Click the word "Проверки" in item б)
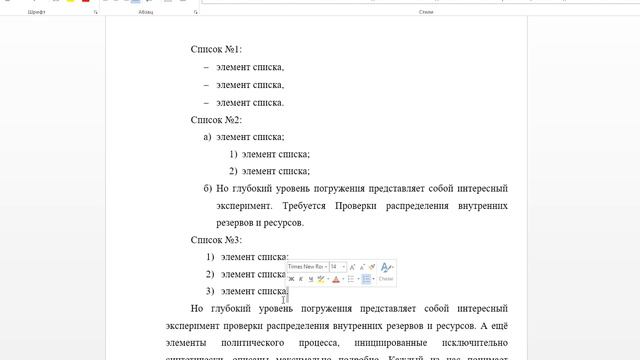The image size is (640, 360). (x=356, y=206)
